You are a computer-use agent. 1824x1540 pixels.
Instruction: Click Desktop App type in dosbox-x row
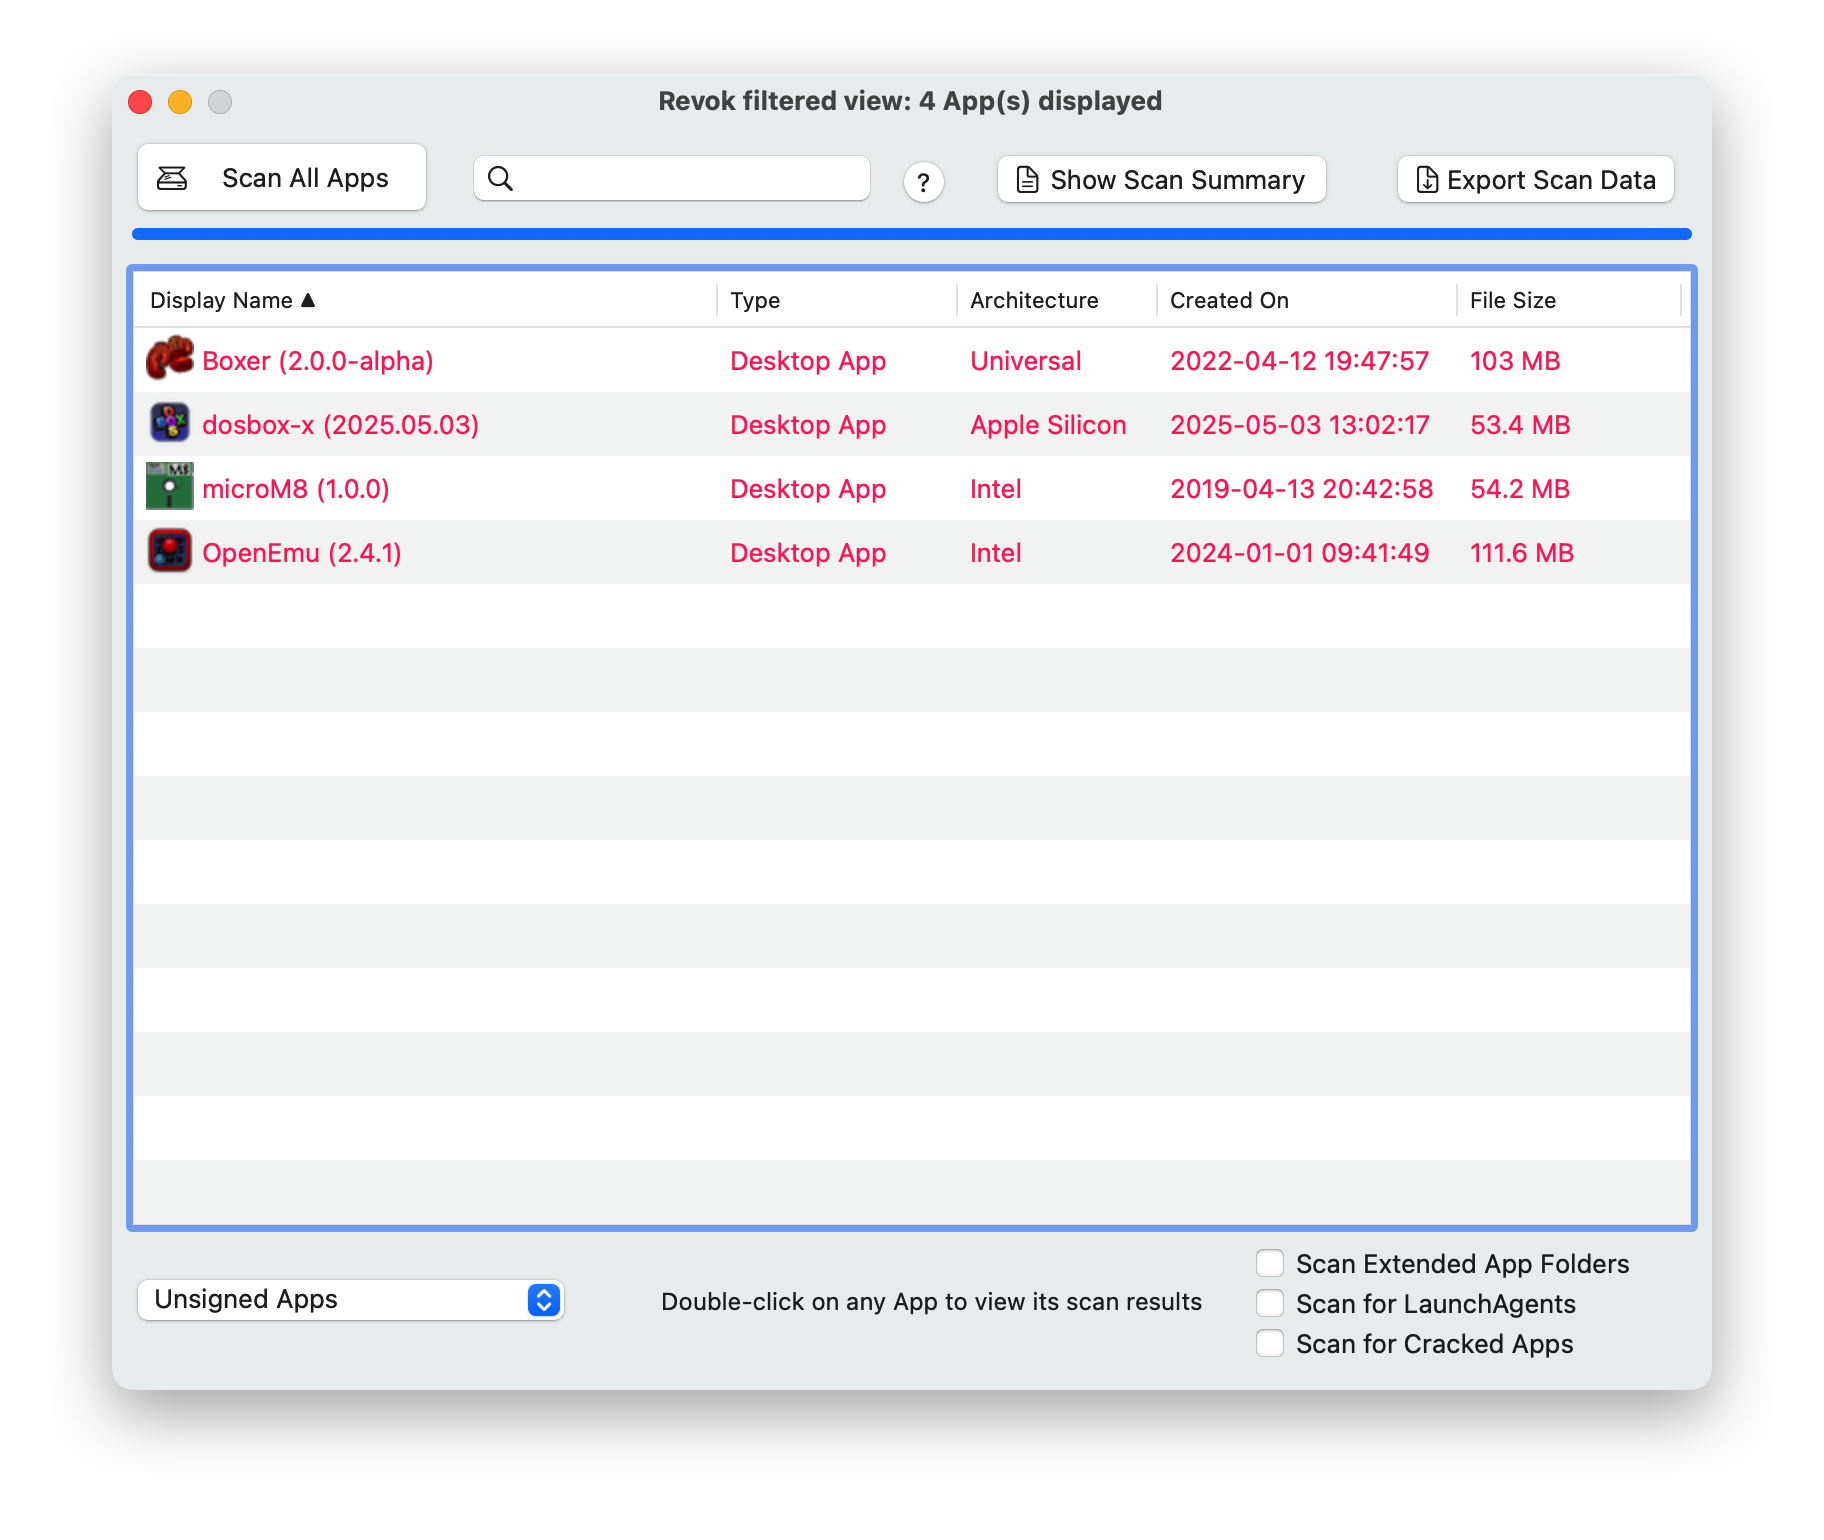pyautogui.click(x=808, y=425)
